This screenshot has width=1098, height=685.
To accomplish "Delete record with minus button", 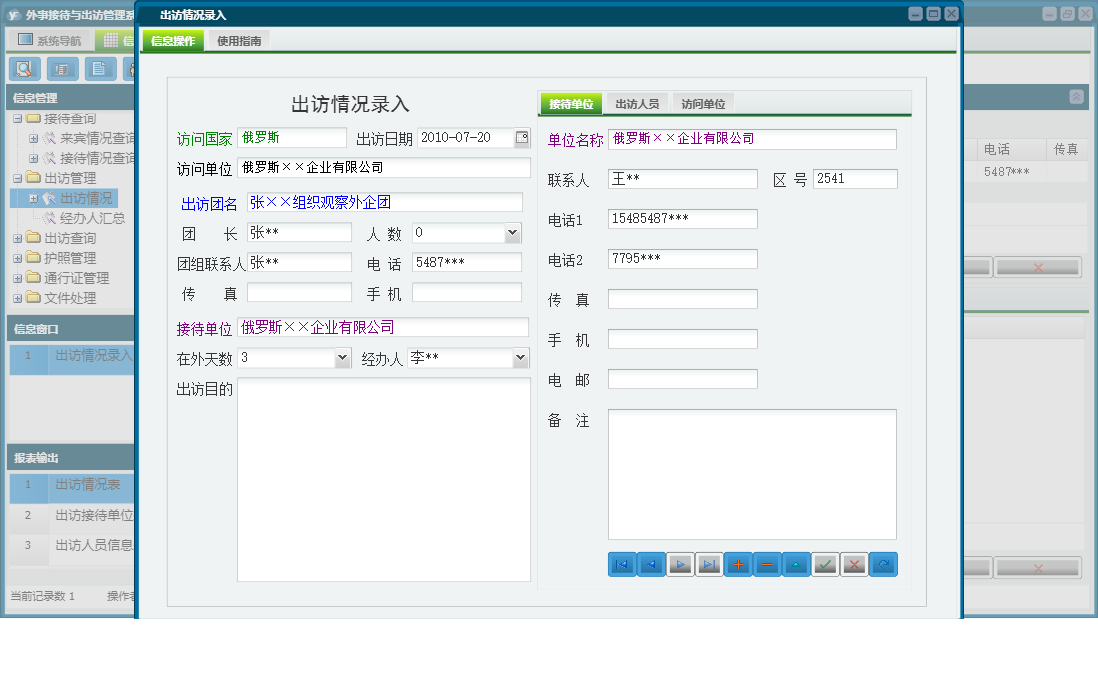I will pos(767,565).
